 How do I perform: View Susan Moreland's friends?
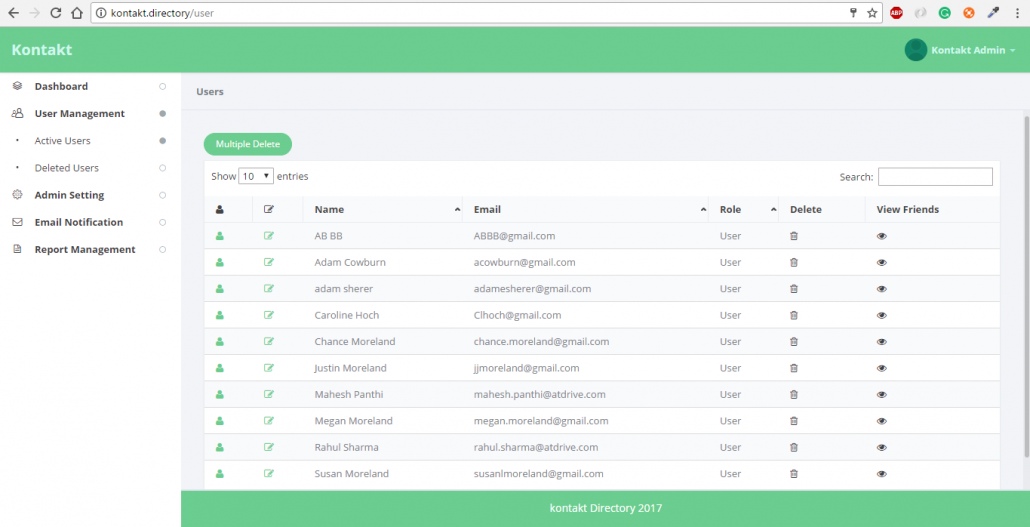(882, 473)
